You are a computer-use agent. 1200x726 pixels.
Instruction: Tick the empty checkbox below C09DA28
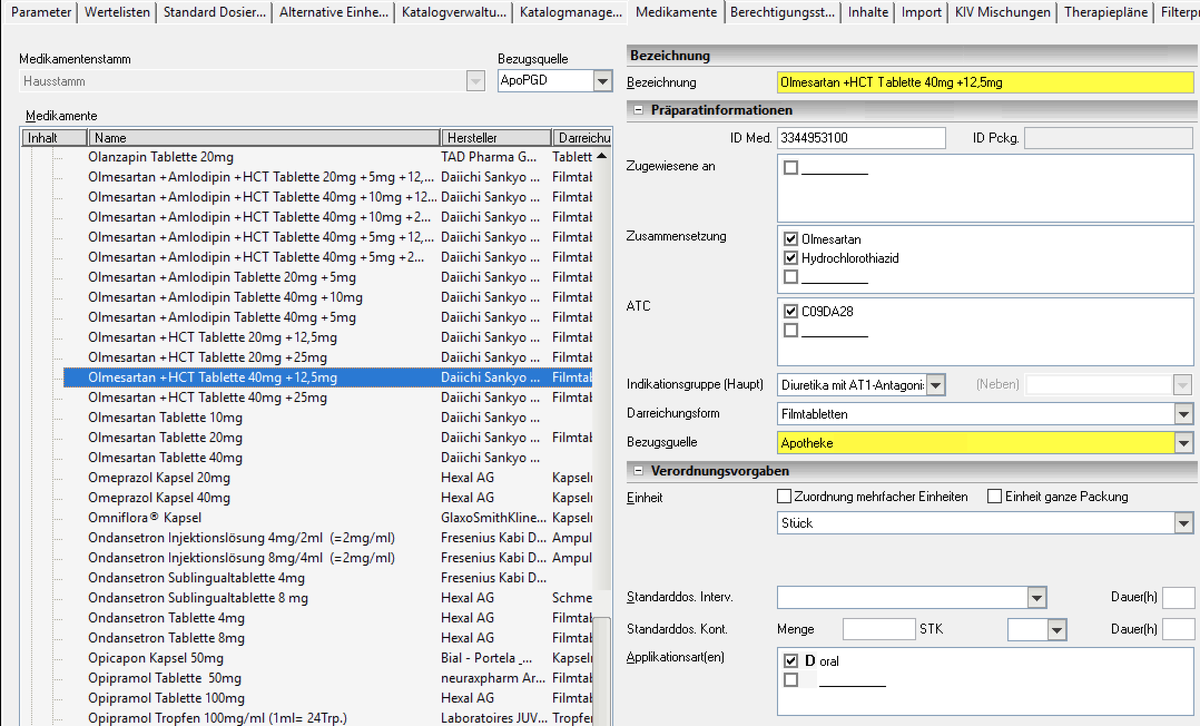(x=791, y=330)
